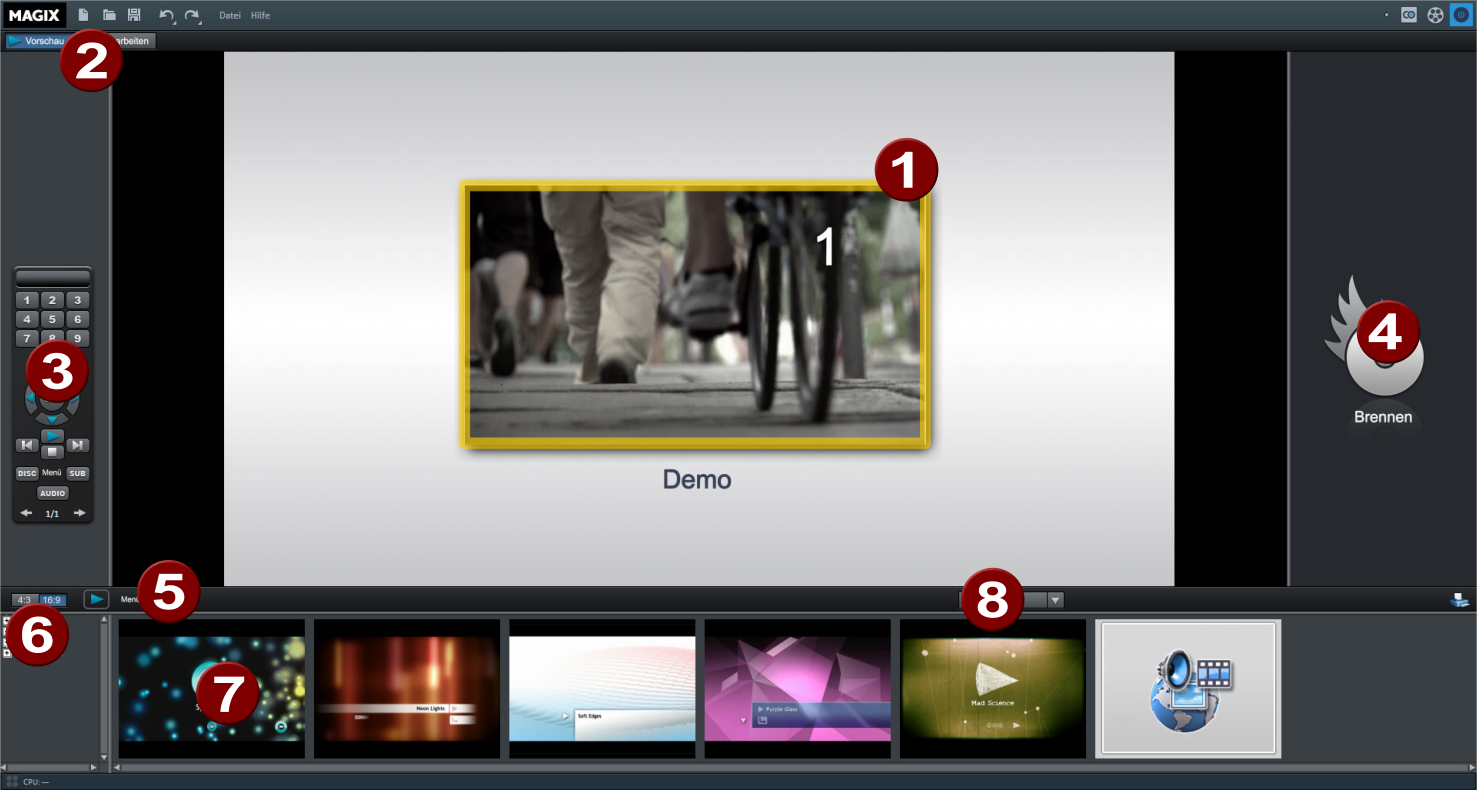Open the printer icon above the templates
Screen dimensions: 1477x790
[1460, 600]
